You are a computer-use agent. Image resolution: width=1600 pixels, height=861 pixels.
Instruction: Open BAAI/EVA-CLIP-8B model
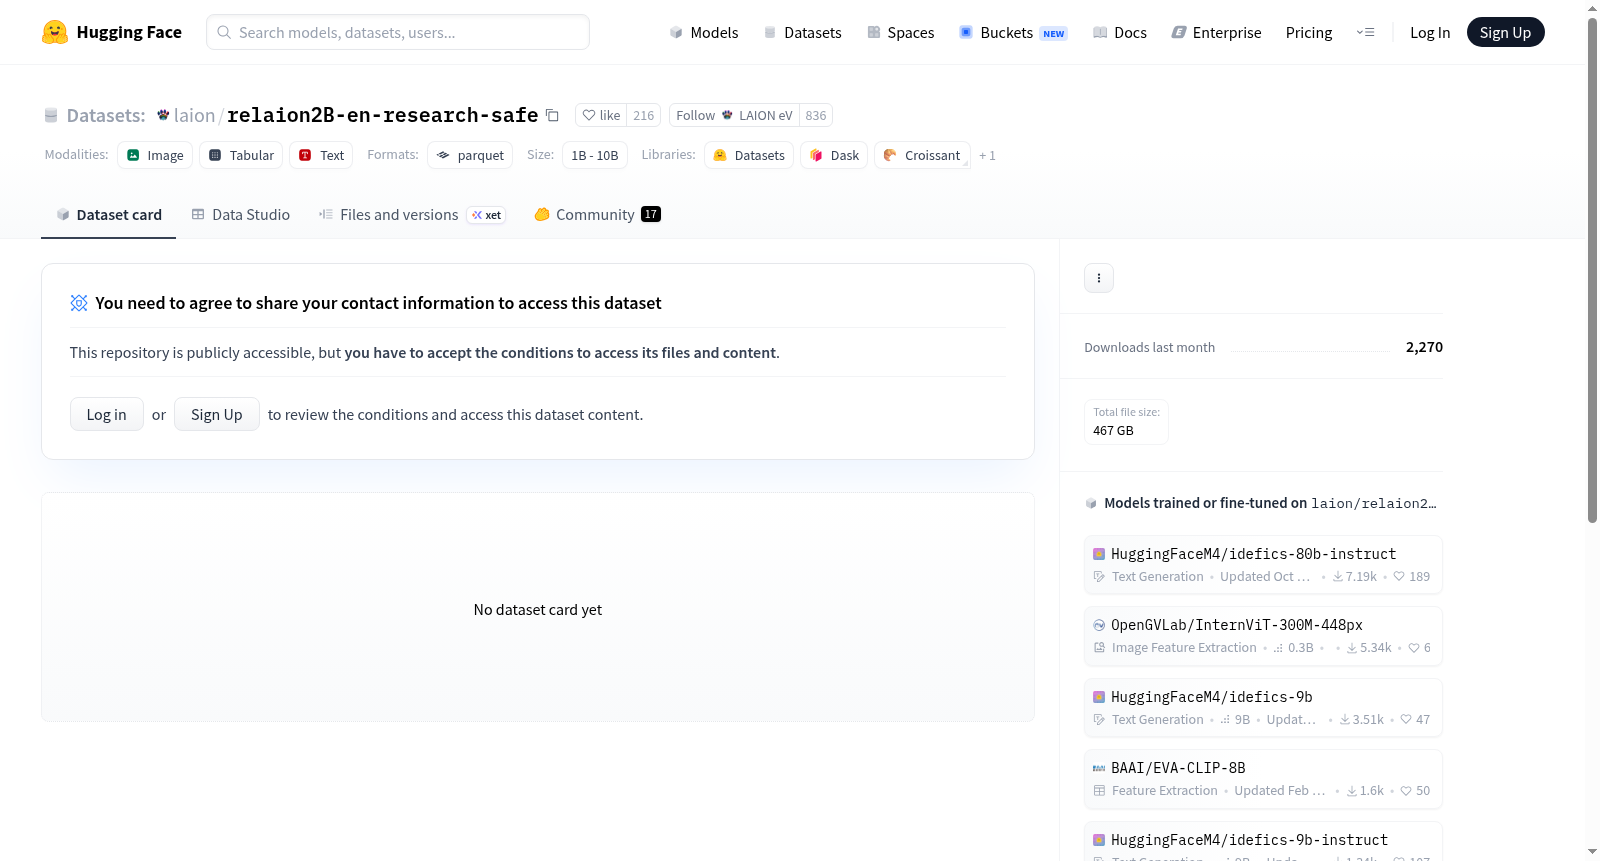point(1263,778)
